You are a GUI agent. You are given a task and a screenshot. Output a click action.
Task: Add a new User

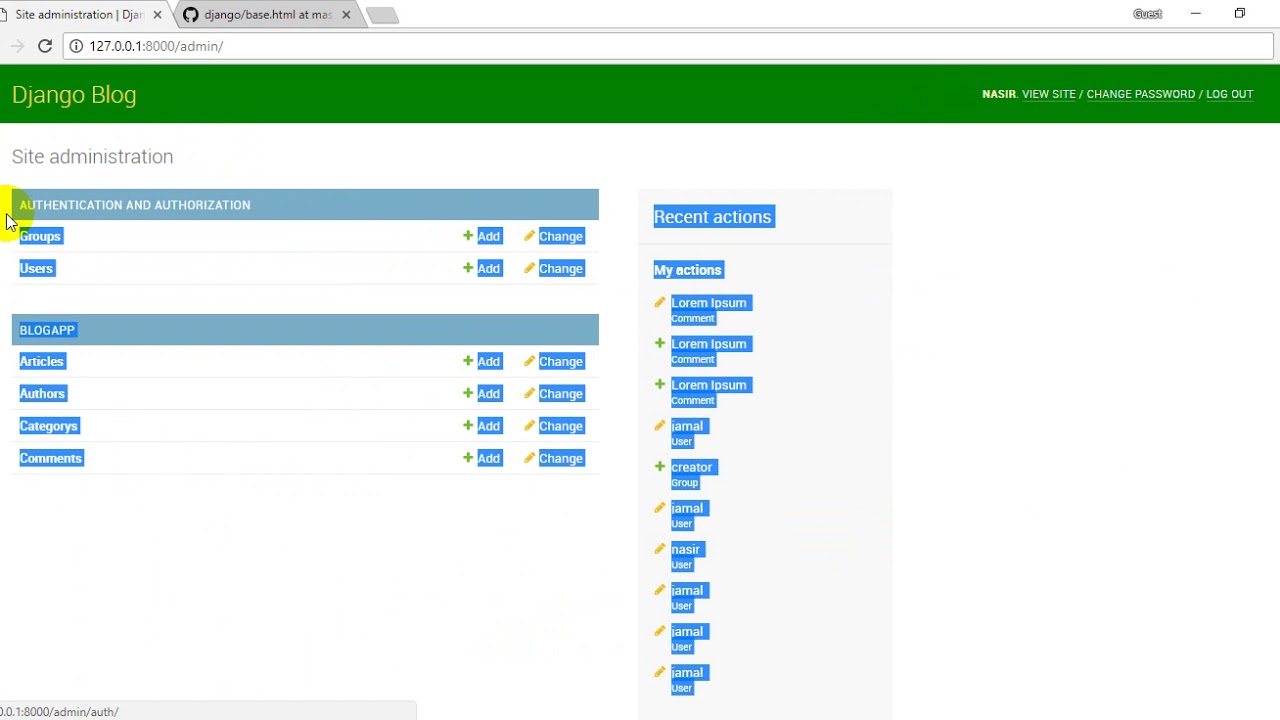[482, 268]
